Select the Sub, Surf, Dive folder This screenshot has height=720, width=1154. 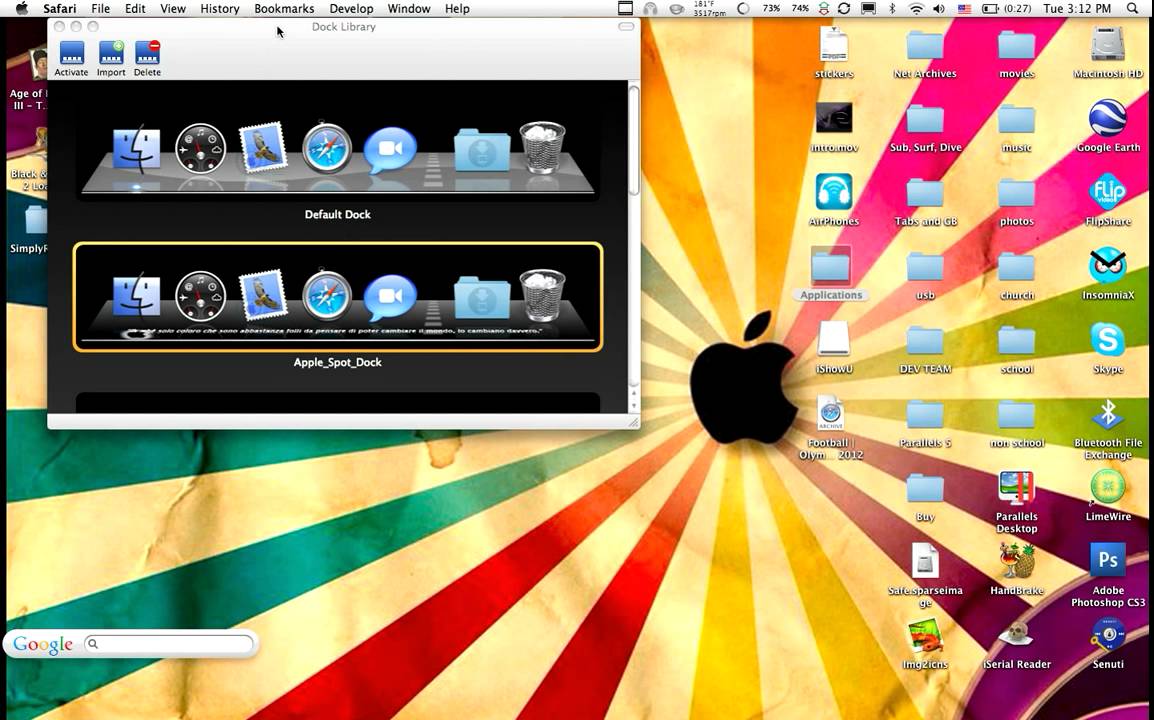(x=925, y=118)
